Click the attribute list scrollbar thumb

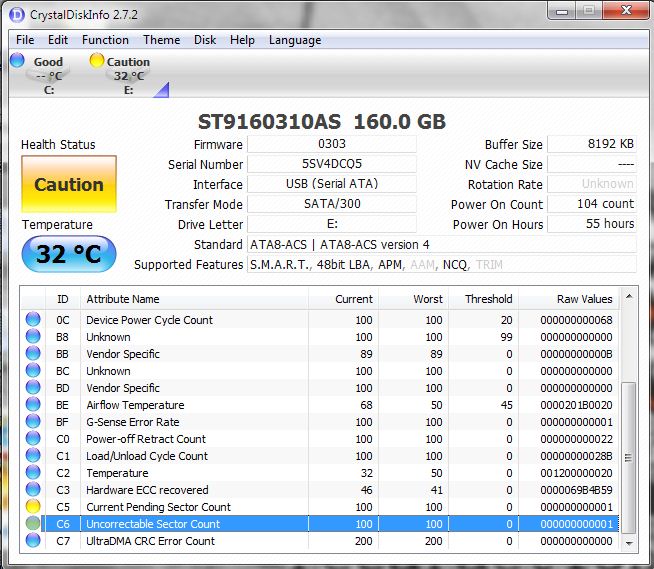click(x=629, y=458)
